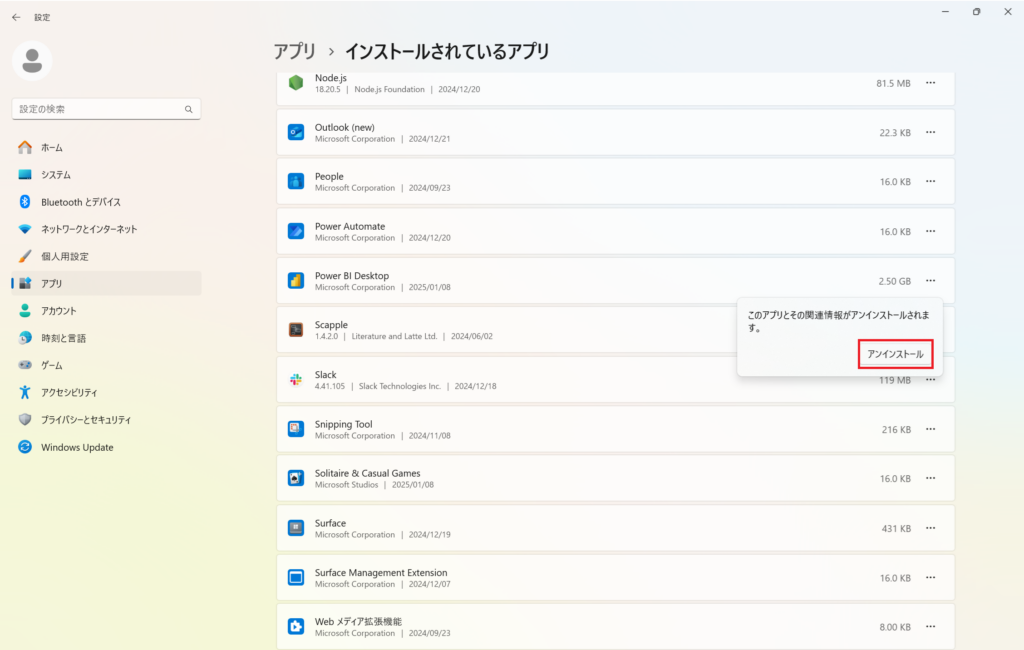Click the 431 KB size value
Screen dimensions: 1024x650
pyautogui.click(x=896, y=528)
